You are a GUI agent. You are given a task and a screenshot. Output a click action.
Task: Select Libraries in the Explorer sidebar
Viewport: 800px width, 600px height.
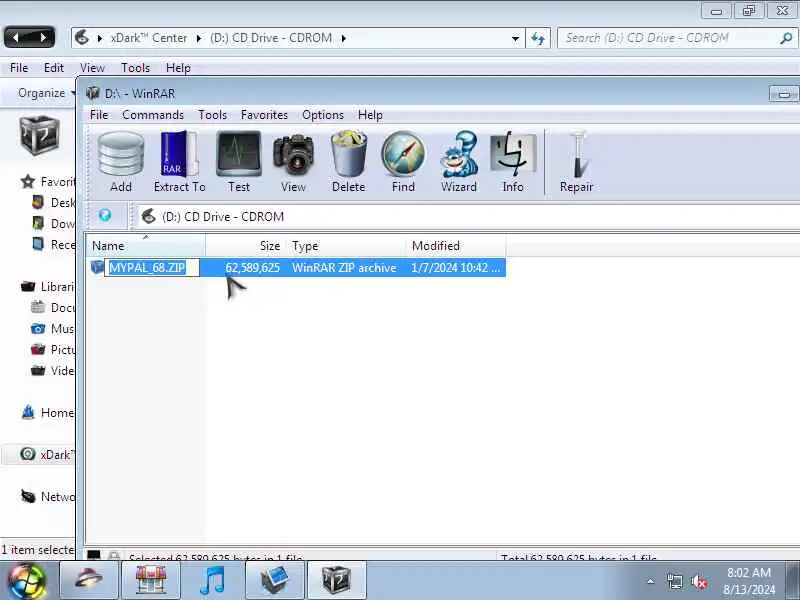[x=48, y=287]
